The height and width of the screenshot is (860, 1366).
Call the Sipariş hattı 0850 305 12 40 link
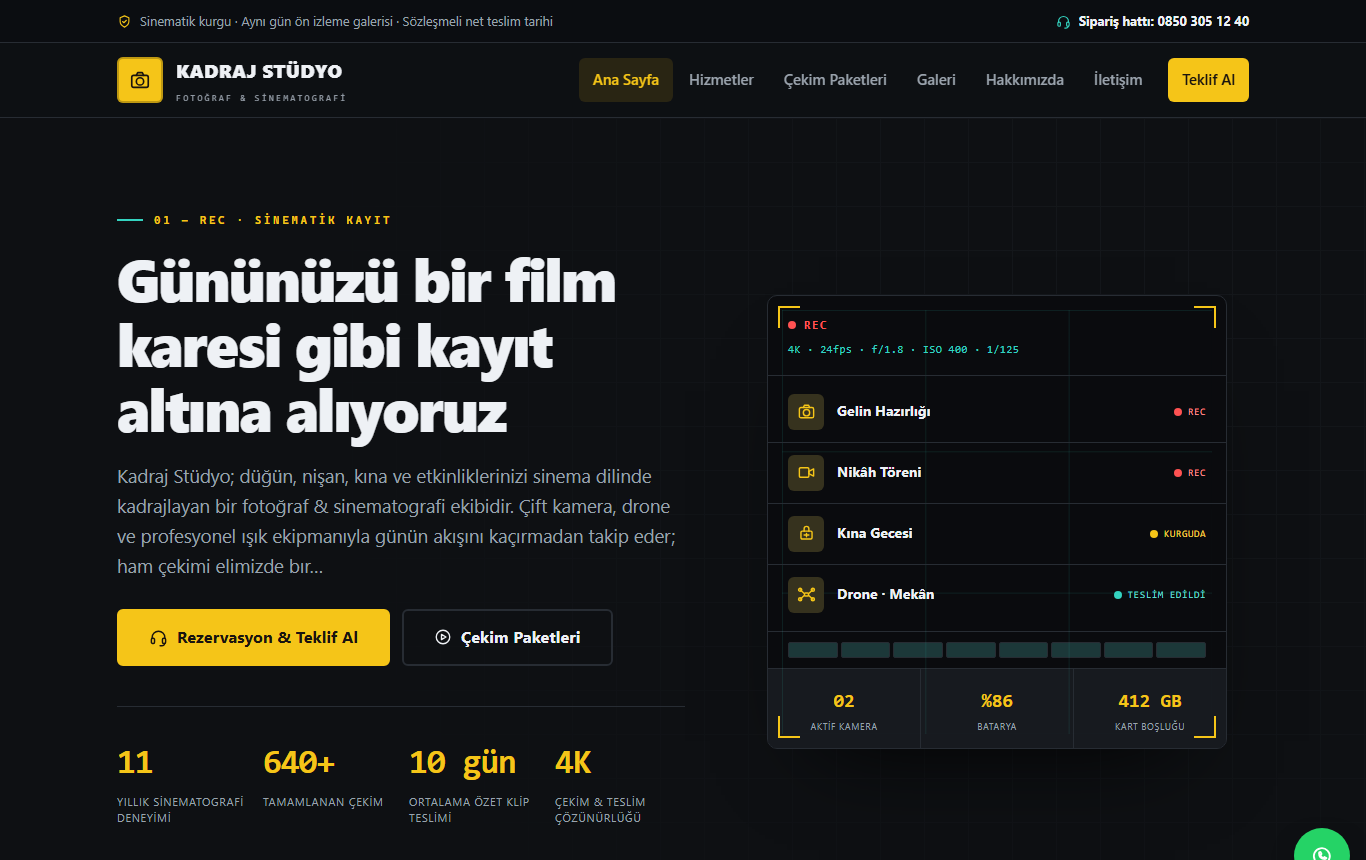click(x=1153, y=21)
